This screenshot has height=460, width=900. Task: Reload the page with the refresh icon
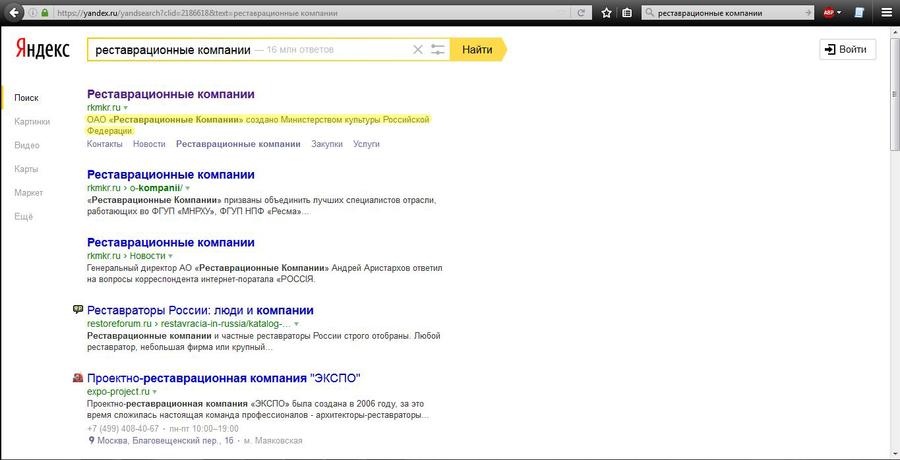[x=581, y=13]
